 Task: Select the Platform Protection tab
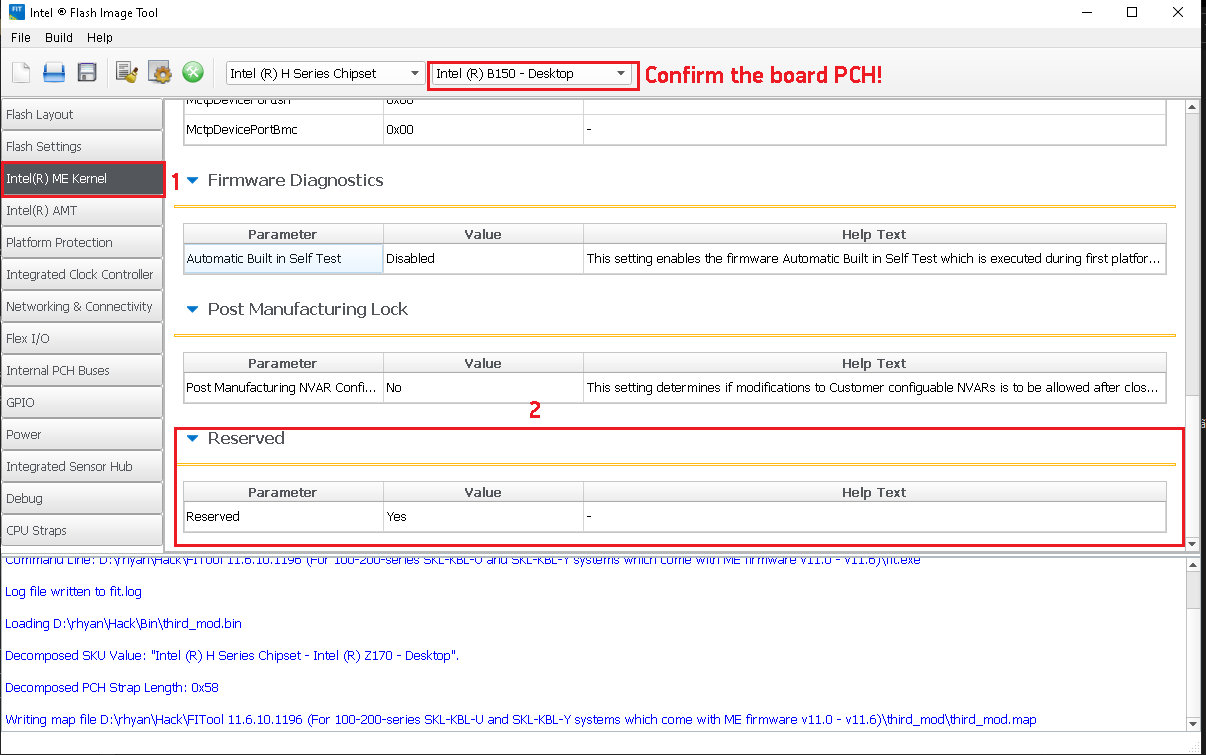(82, 243)
